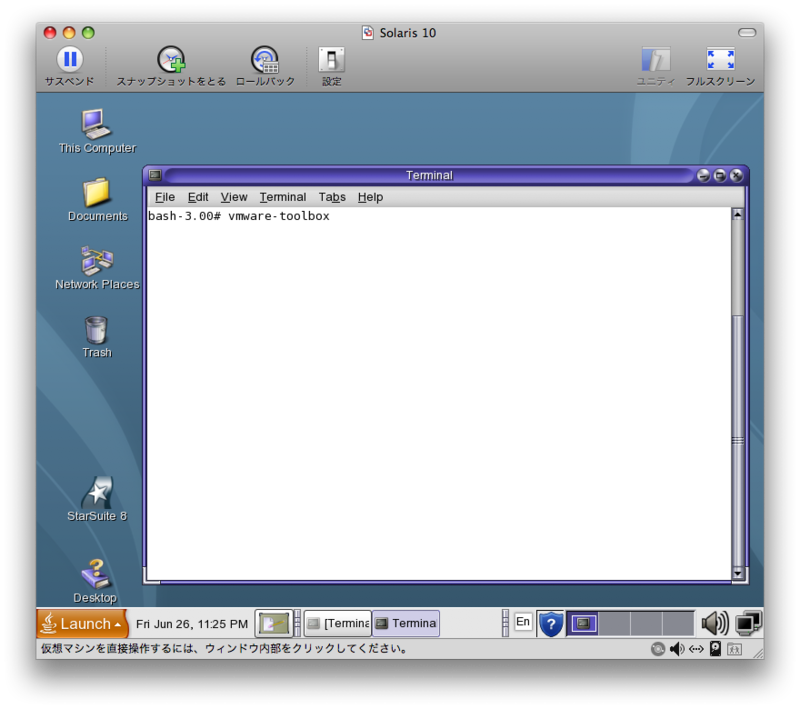Open the Tabs menu in Terminal
Screen dimensions: 800x709
[332, 197]
